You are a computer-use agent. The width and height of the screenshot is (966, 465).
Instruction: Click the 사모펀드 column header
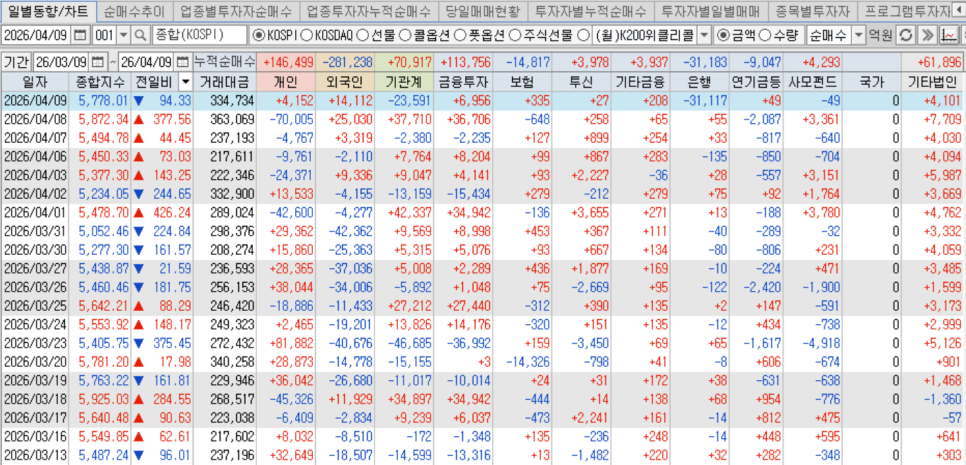(x=813, y=82)
